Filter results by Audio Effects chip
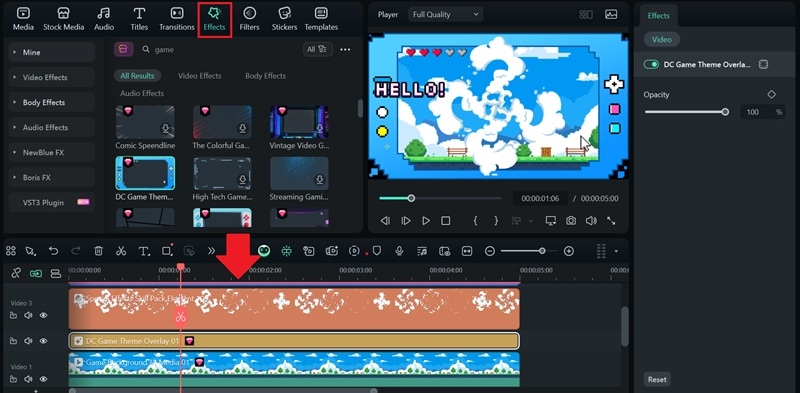 [x=142, y=93]
